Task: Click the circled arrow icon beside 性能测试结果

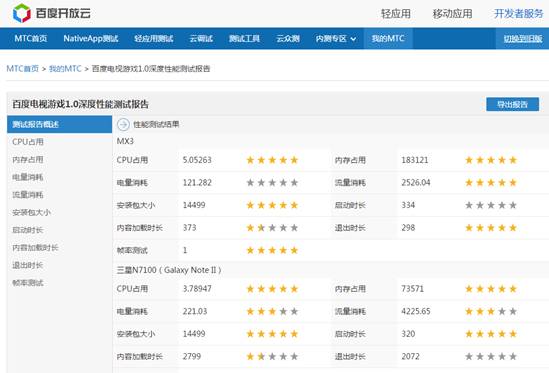Action: [x=123, y=124]
